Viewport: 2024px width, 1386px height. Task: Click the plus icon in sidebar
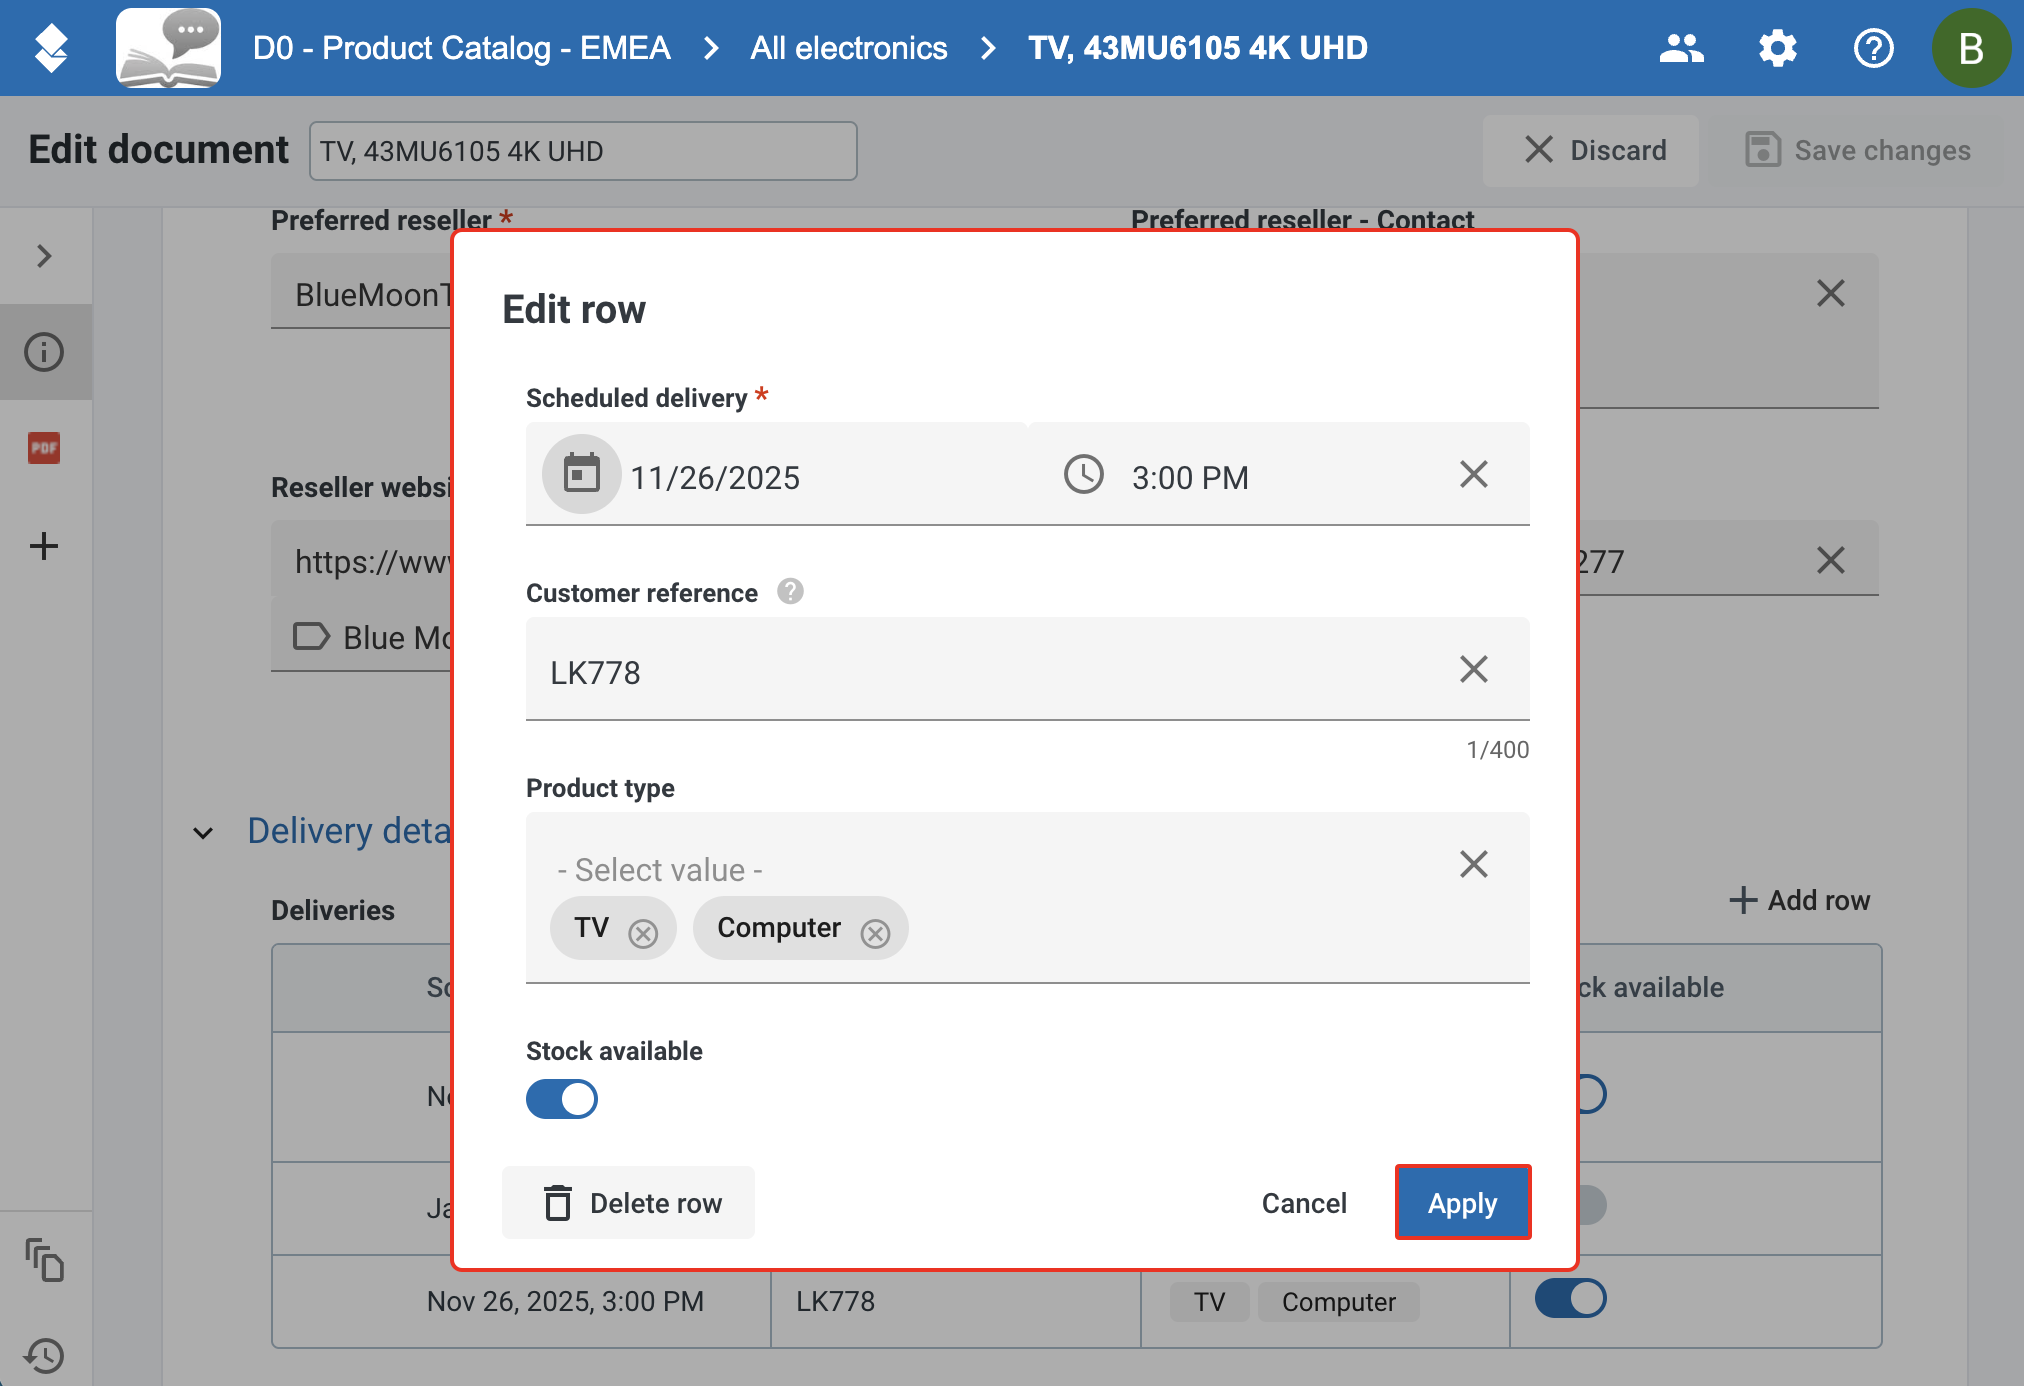tap(44, 546)
